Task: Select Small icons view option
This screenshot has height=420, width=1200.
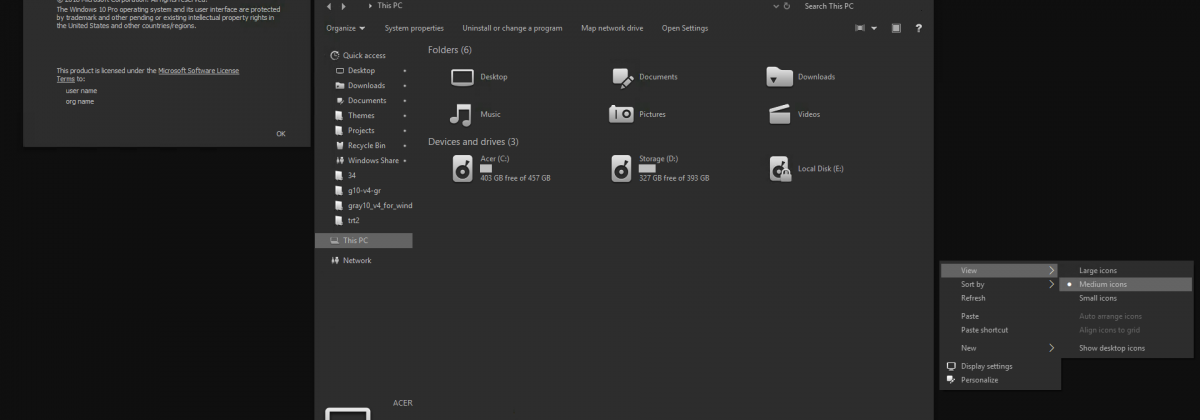Action: tap(1128, 298)
